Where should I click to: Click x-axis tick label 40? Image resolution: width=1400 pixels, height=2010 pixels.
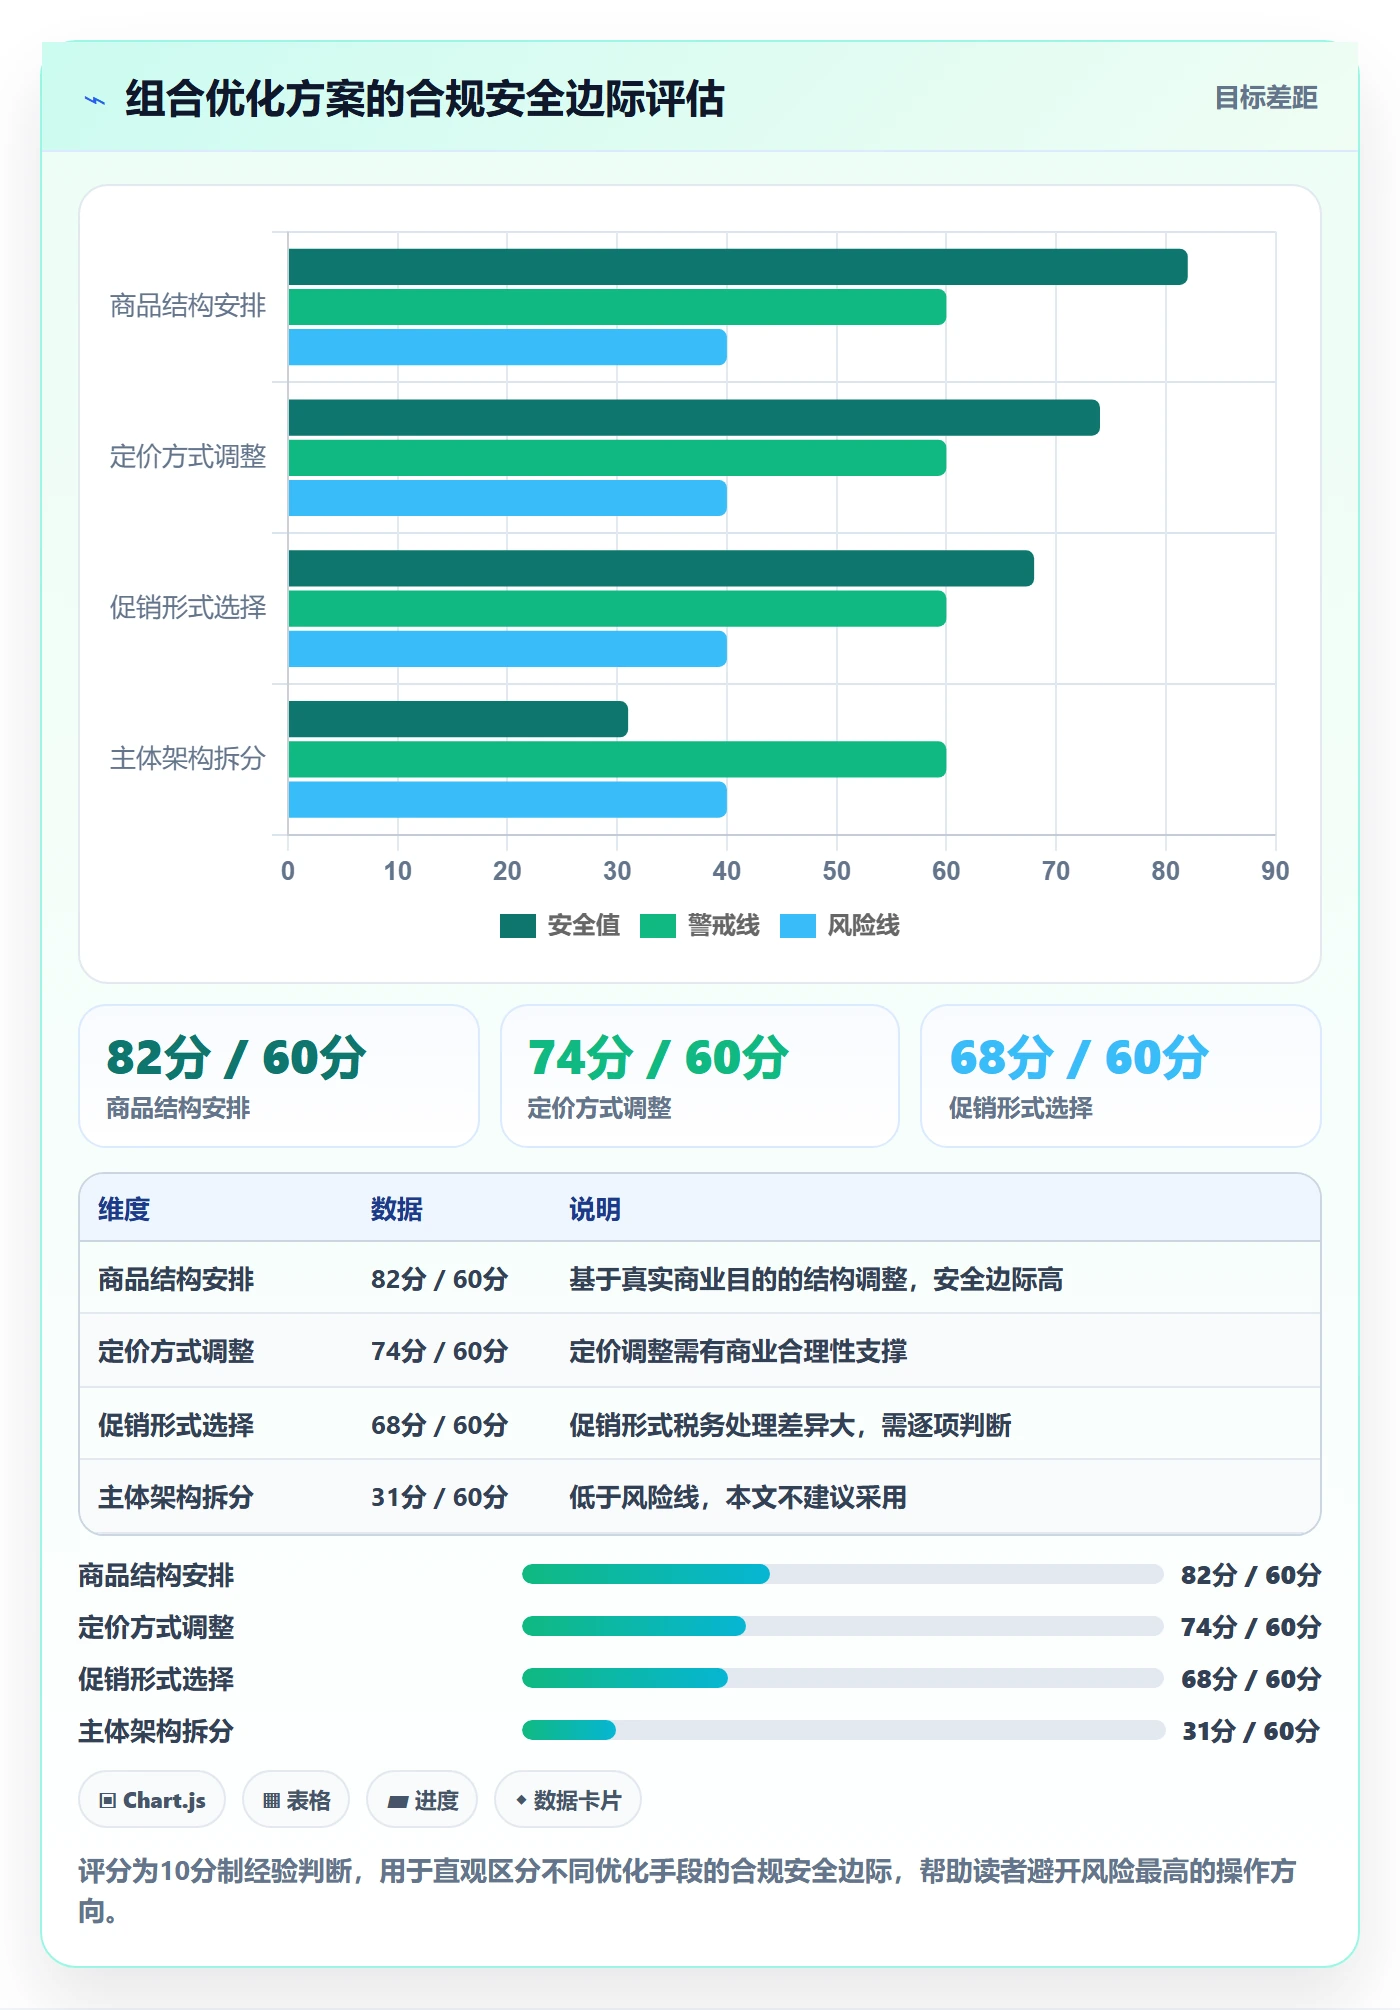pyautogui.click(x=727, y=871)
